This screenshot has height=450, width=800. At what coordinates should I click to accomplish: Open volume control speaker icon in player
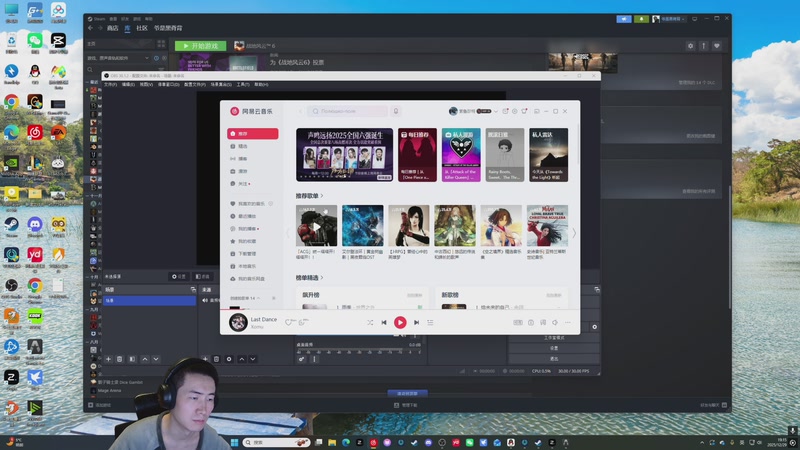[555, 322]
